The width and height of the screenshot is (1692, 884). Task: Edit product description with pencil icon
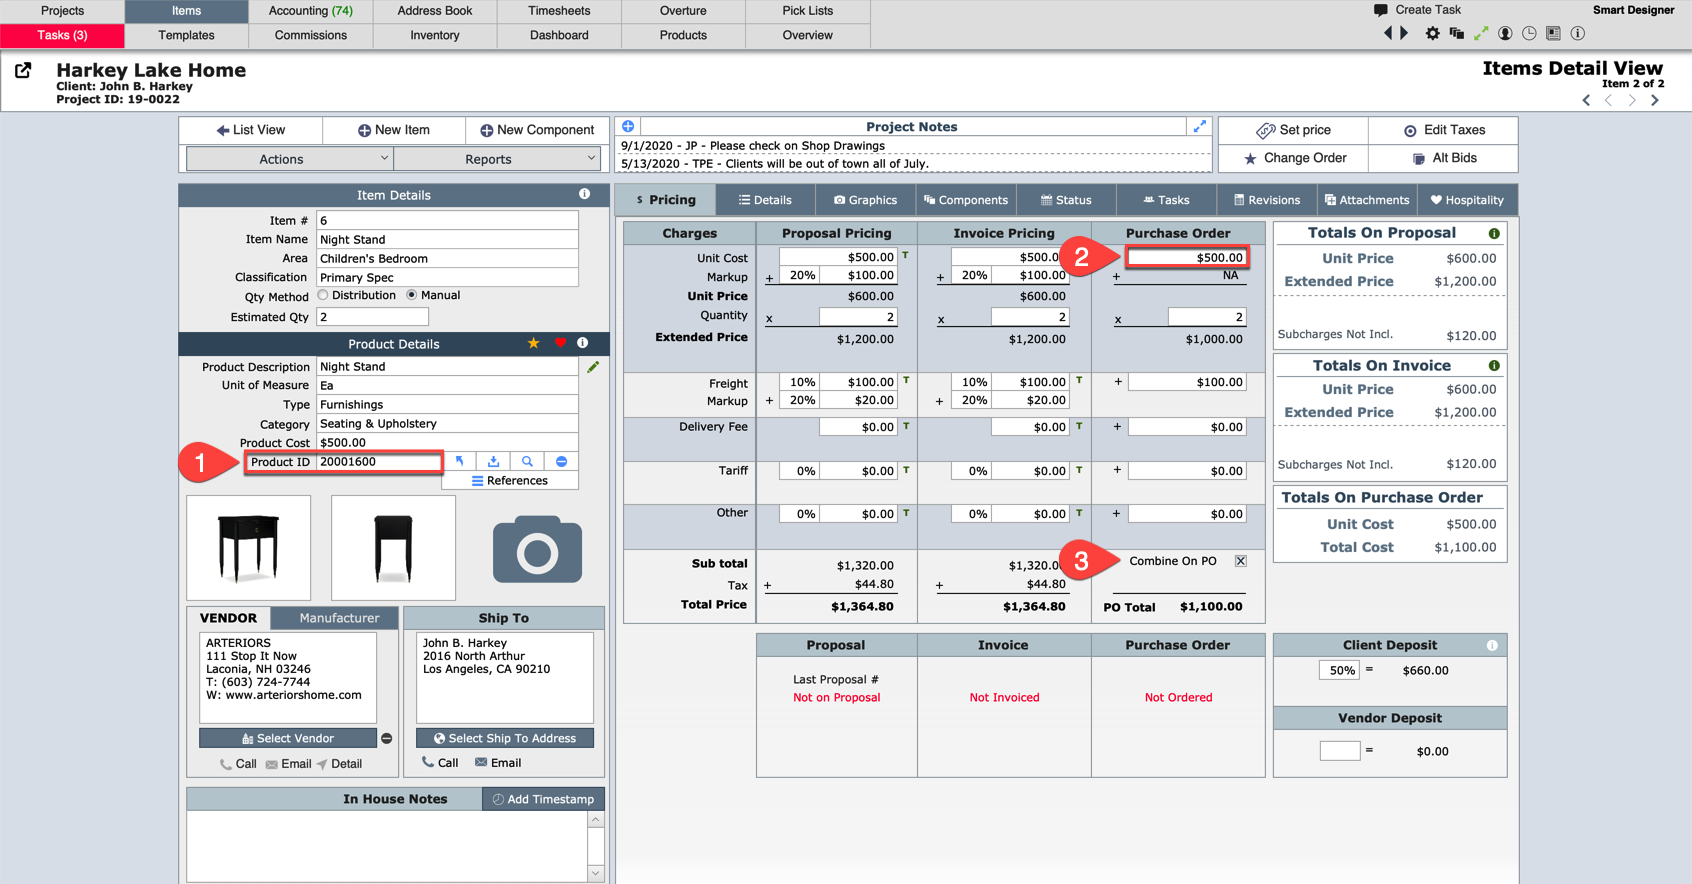coord(593,367)
